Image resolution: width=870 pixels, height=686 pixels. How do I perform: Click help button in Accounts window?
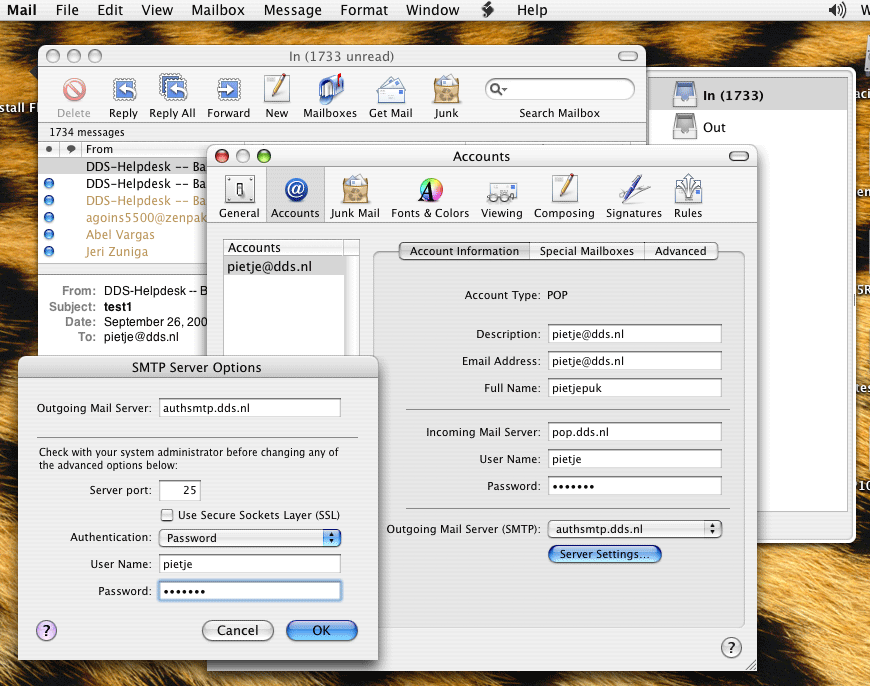(x=731, y=647)
